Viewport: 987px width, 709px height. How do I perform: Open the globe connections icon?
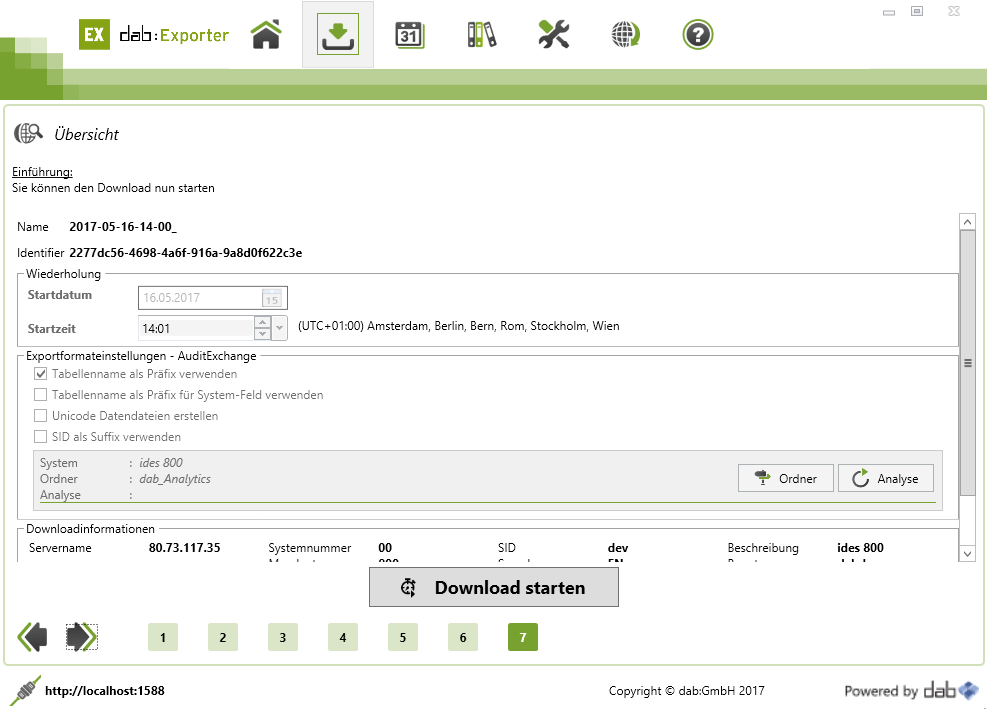click(626, 35)
